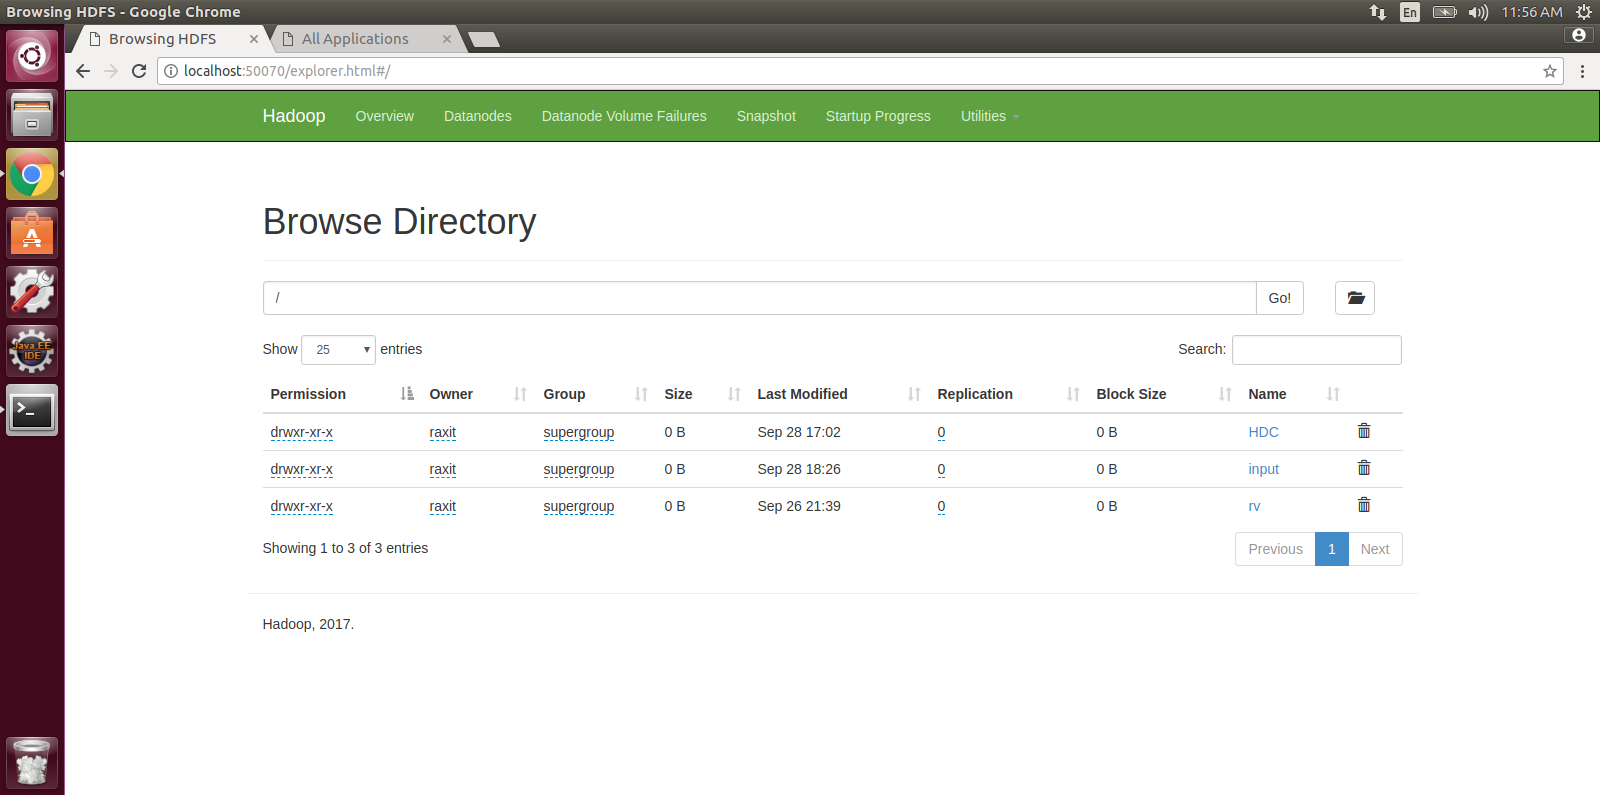Switch to the All Applications tab
Image resolution: width=1600 pixels, height=795 pixels.
pyautogui.click(x=355, y=39)
